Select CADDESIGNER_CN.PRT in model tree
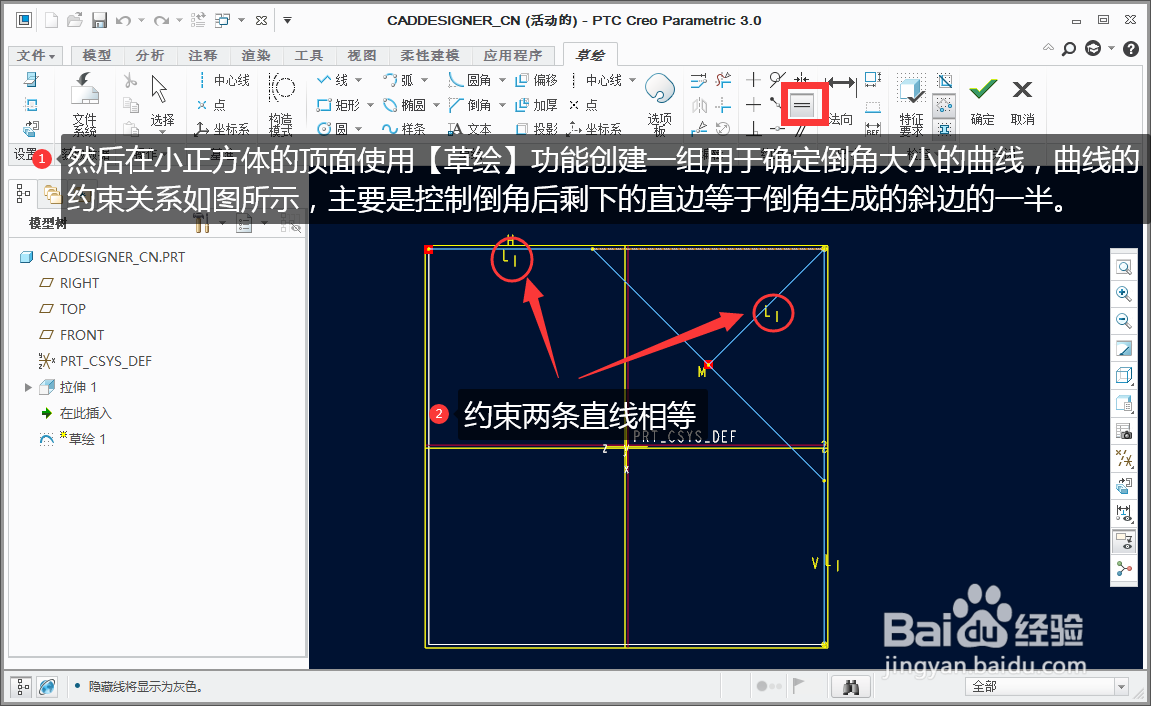Viewport: 1151px width, 706px height. click(x=103, y=257)
